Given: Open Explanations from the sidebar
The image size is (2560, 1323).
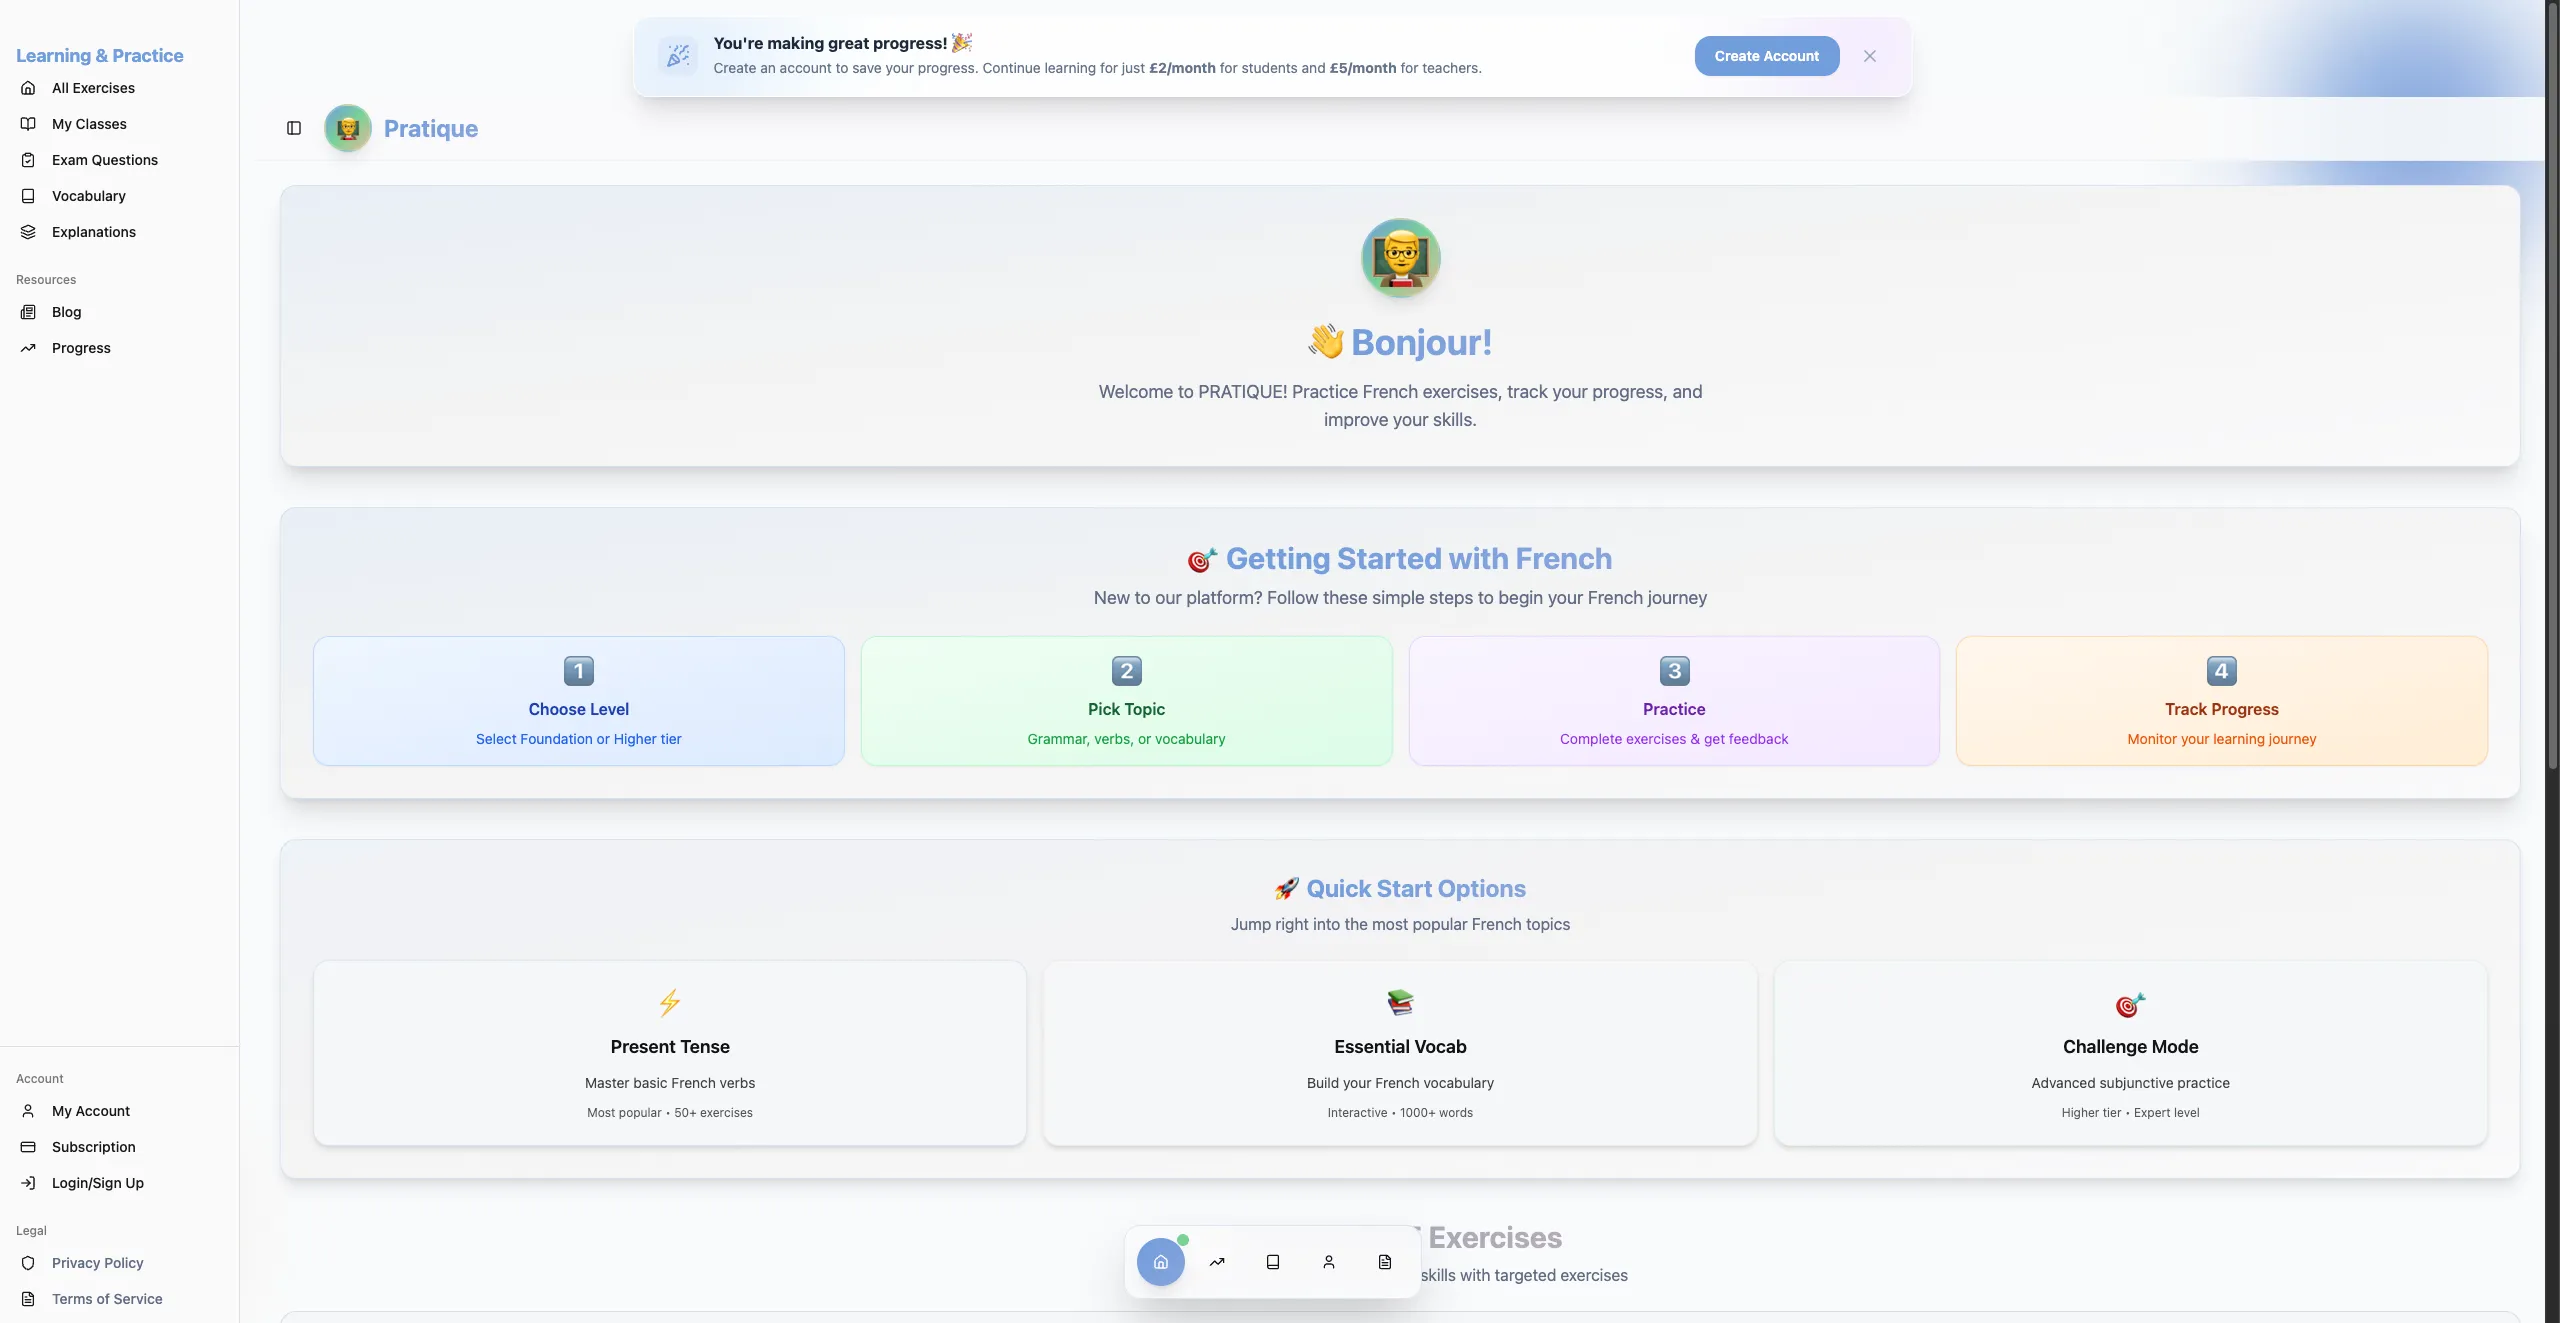Looking at the screenshot, I should pyautogui.click(x=93, y=232).
